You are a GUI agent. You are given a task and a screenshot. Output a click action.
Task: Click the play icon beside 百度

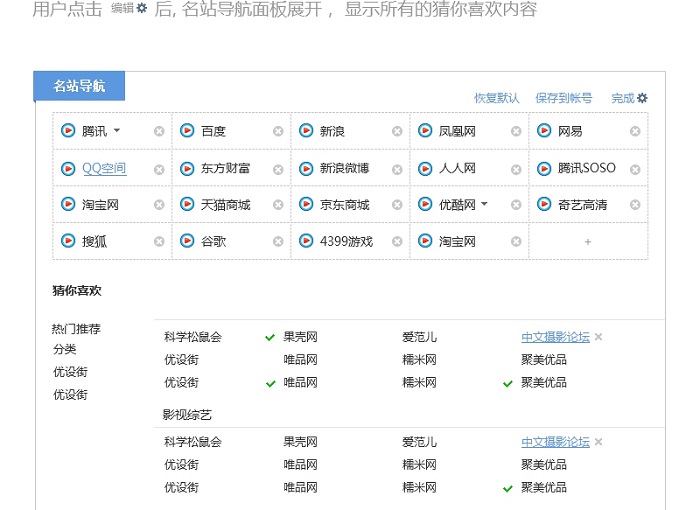click(x=187, y=130)
